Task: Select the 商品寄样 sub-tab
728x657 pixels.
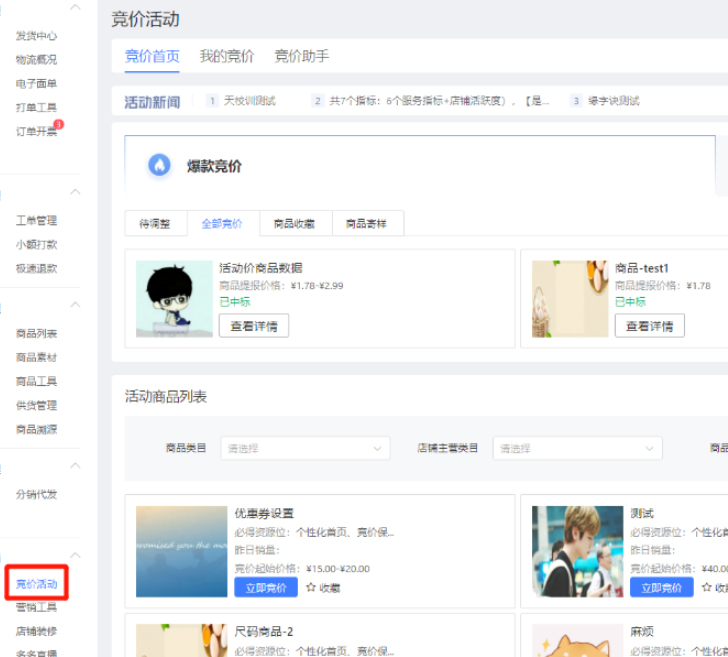Action: click(367, 224)
